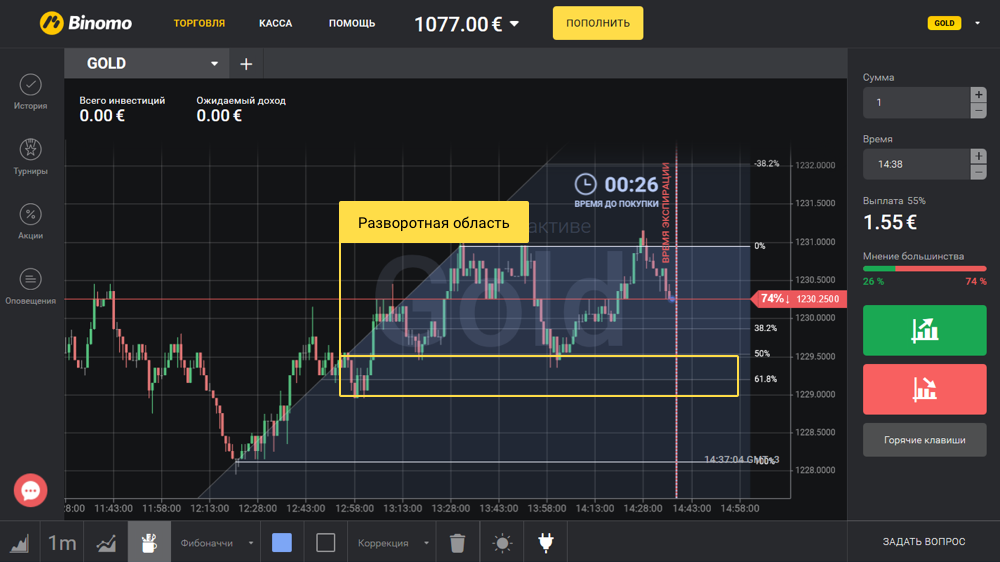Open the live chat bubble

tap(30, 490)
